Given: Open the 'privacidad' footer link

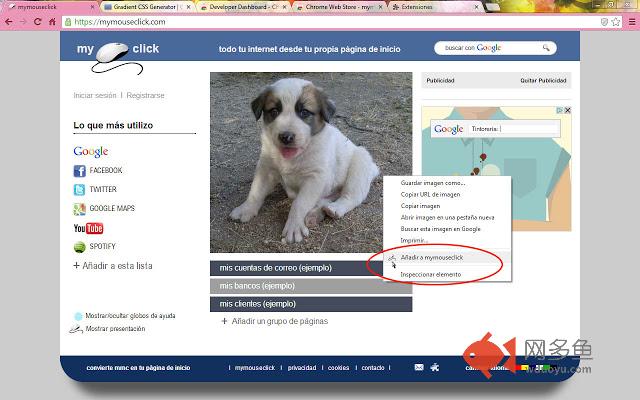Looking at the screenshot, I should click(302, 368).
